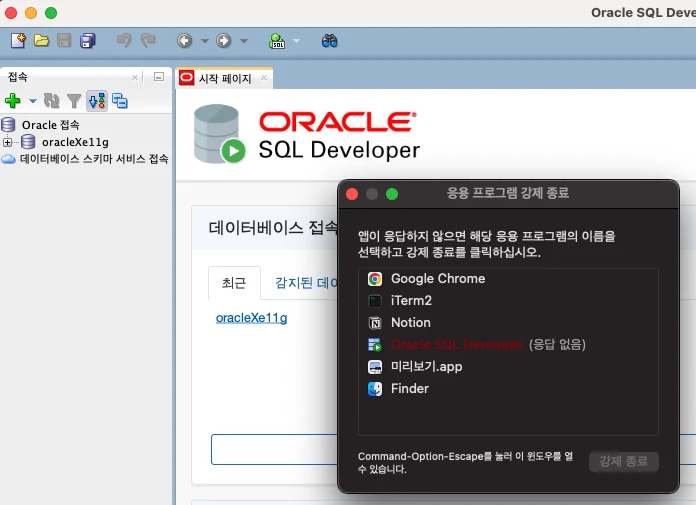Click the Back navigation arrow
This screenshot has width=696, height=505.
click(185, 41)
